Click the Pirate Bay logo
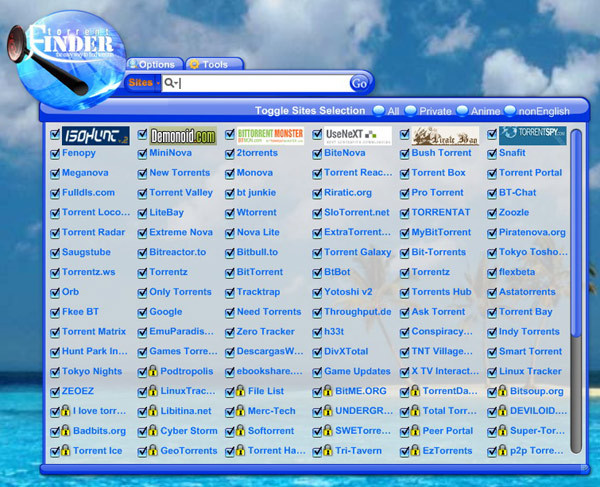 445,136
